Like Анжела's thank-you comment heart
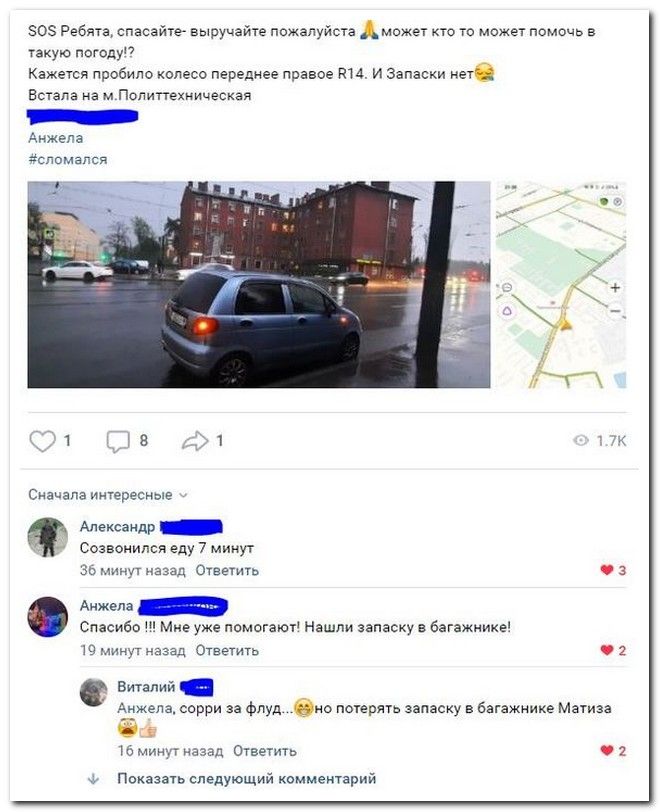Screen dimensions: 660x812 [607, 650]
